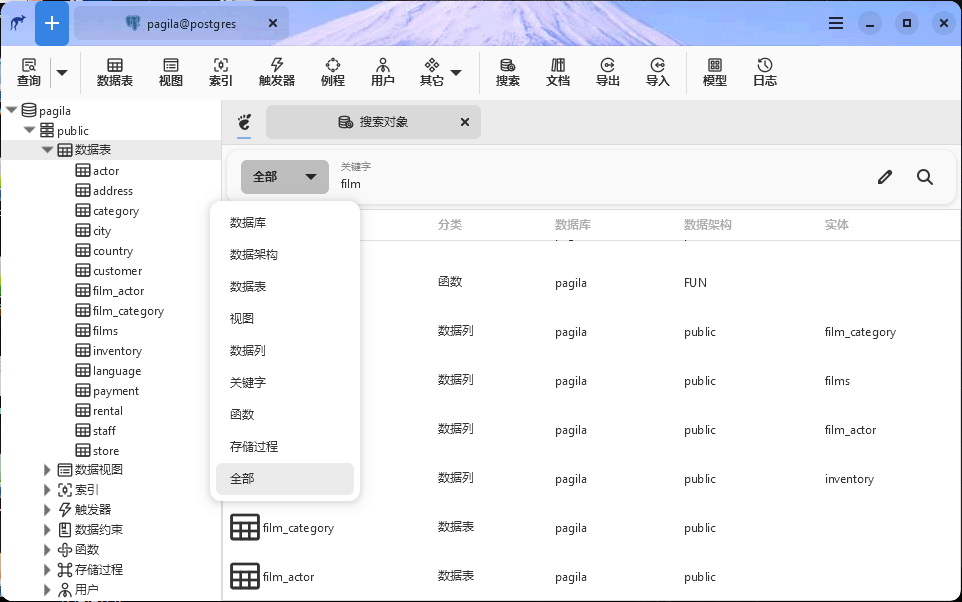Click the pencil edit button

[x=884, y=176]
